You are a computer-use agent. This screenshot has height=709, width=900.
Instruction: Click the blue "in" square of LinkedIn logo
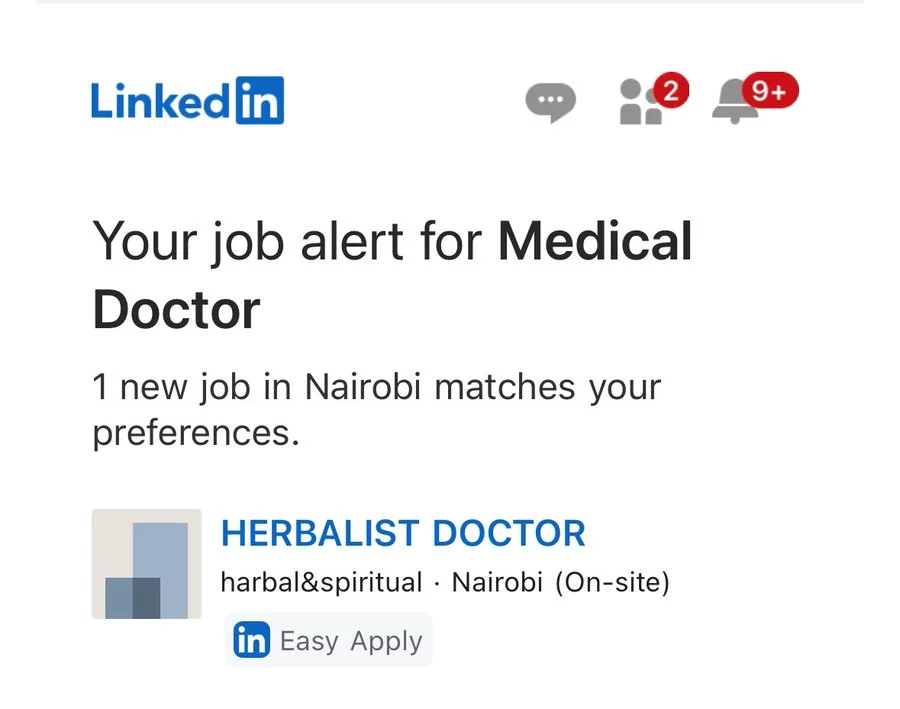tap(259, 101)
